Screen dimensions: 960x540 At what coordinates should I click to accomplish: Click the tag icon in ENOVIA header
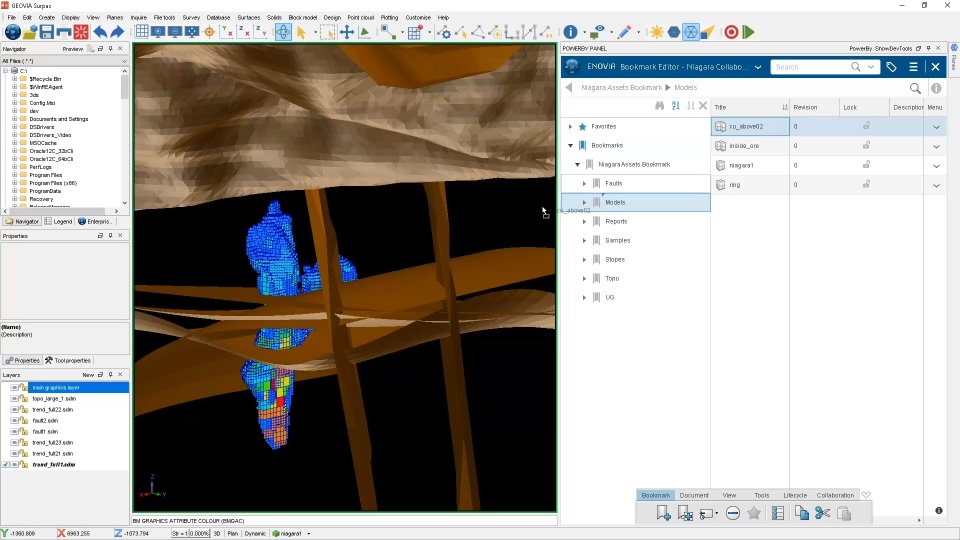(891, 67)
